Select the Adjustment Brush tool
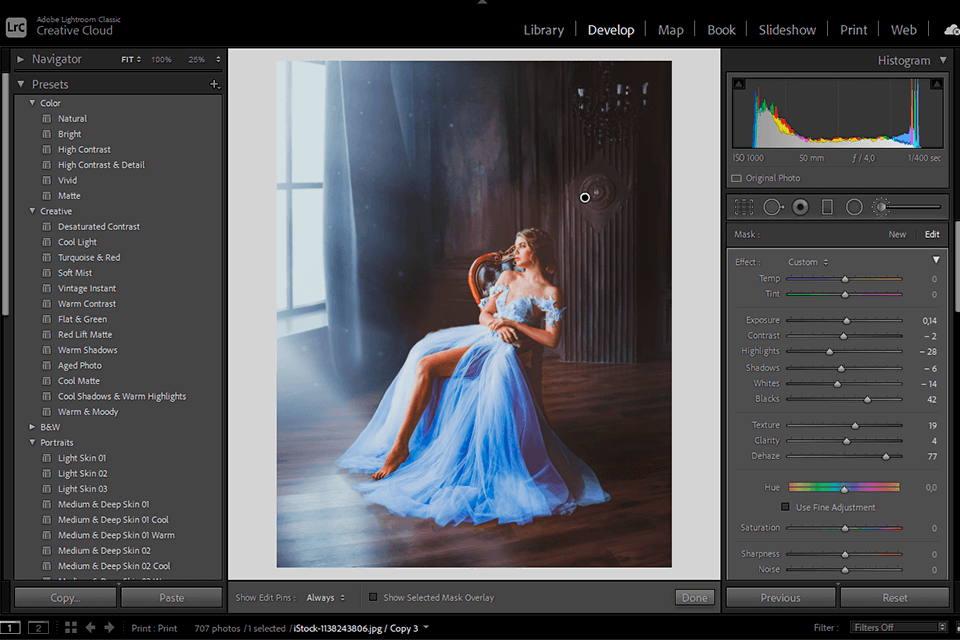This screenshot has height=640, width=960. [x=882, y=207]
